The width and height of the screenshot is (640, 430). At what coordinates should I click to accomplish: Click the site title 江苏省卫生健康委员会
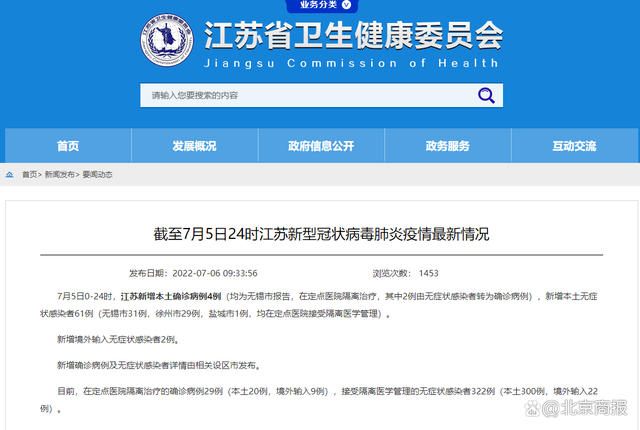pyautogui.click(x=353, y=35)
